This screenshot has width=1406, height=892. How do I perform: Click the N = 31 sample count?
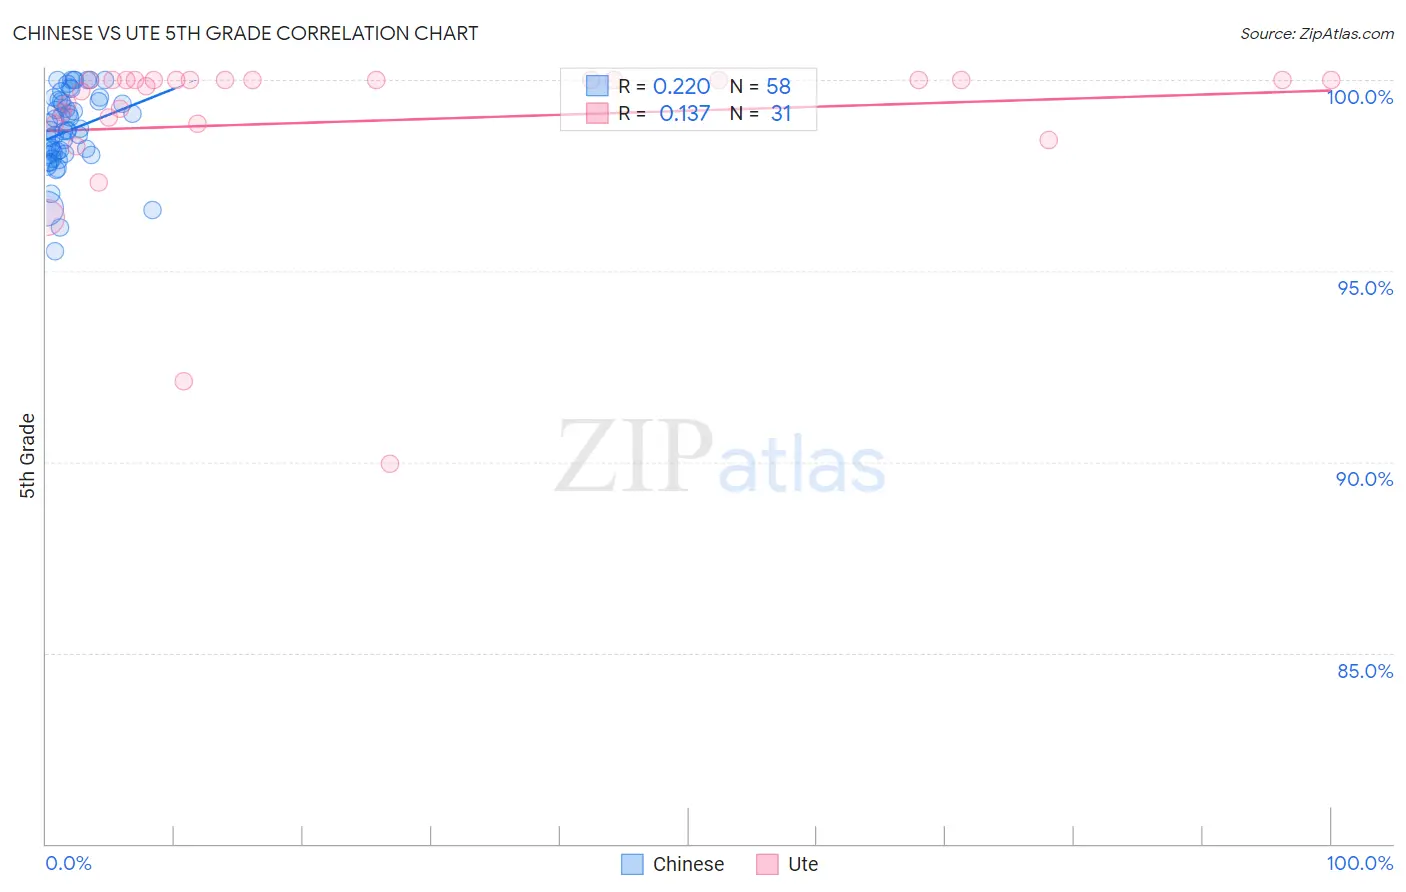click(x=760, y=113)
